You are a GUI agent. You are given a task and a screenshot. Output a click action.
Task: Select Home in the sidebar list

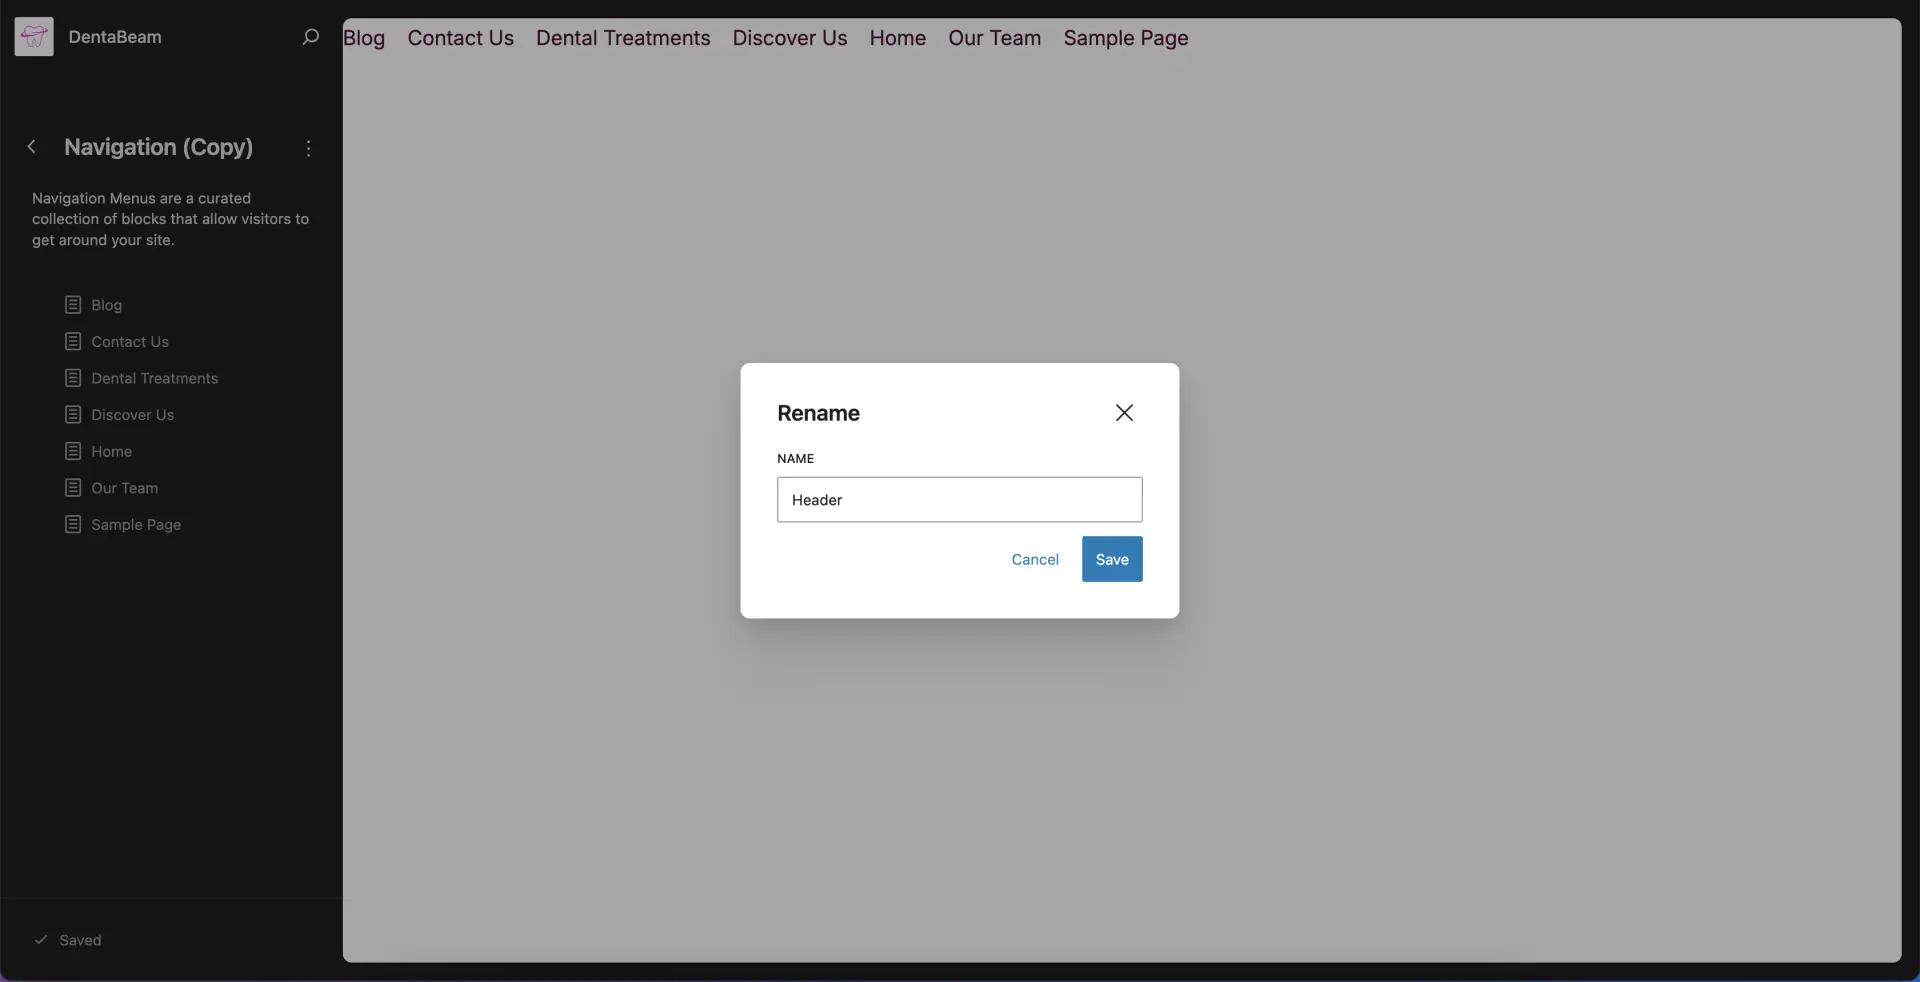pyautogui.click(x=111, y=451)
